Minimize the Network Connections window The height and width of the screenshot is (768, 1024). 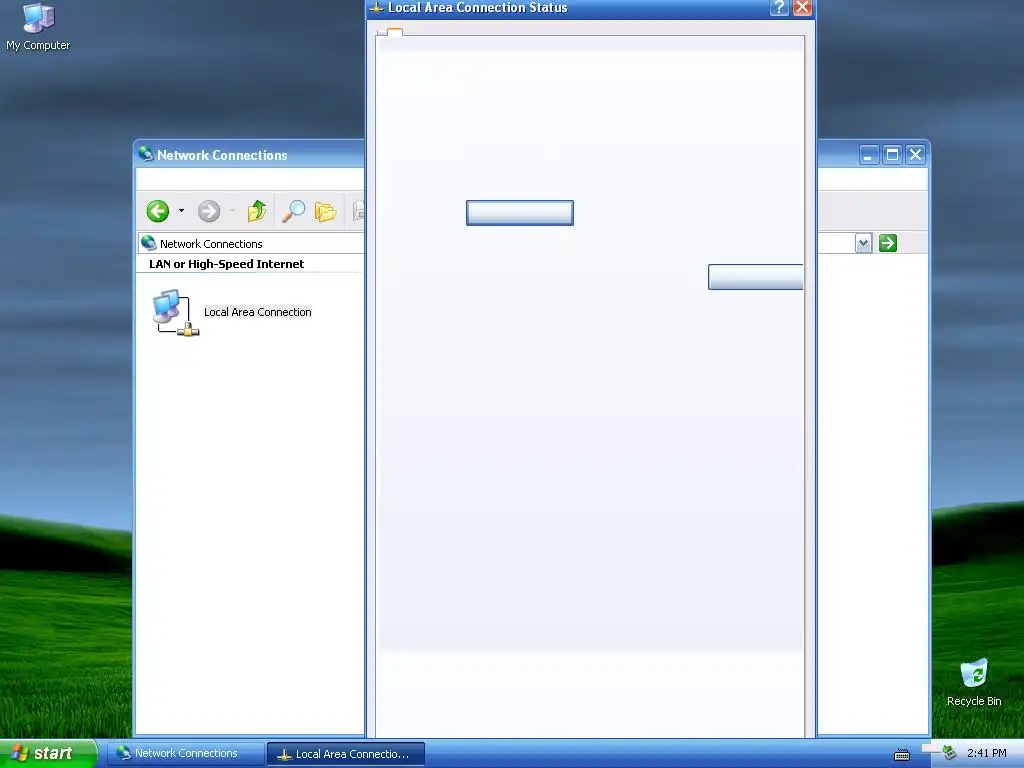point(869,155)
